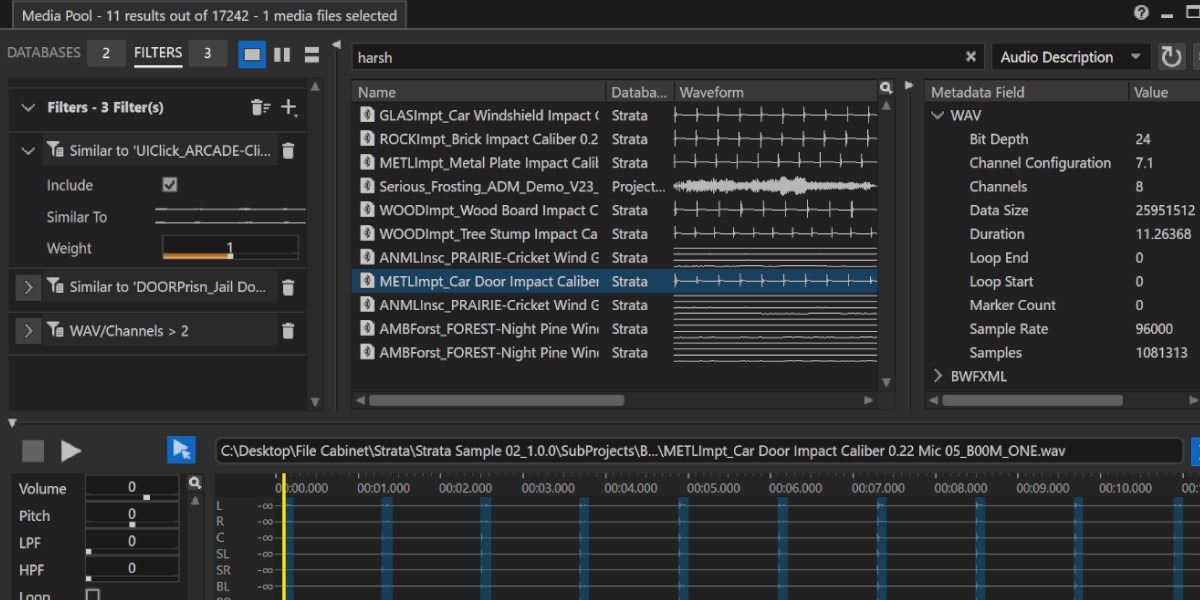
Task: Expand the 'Similar to DOORPrisn_Jail' filter
Action: (28, 287)
